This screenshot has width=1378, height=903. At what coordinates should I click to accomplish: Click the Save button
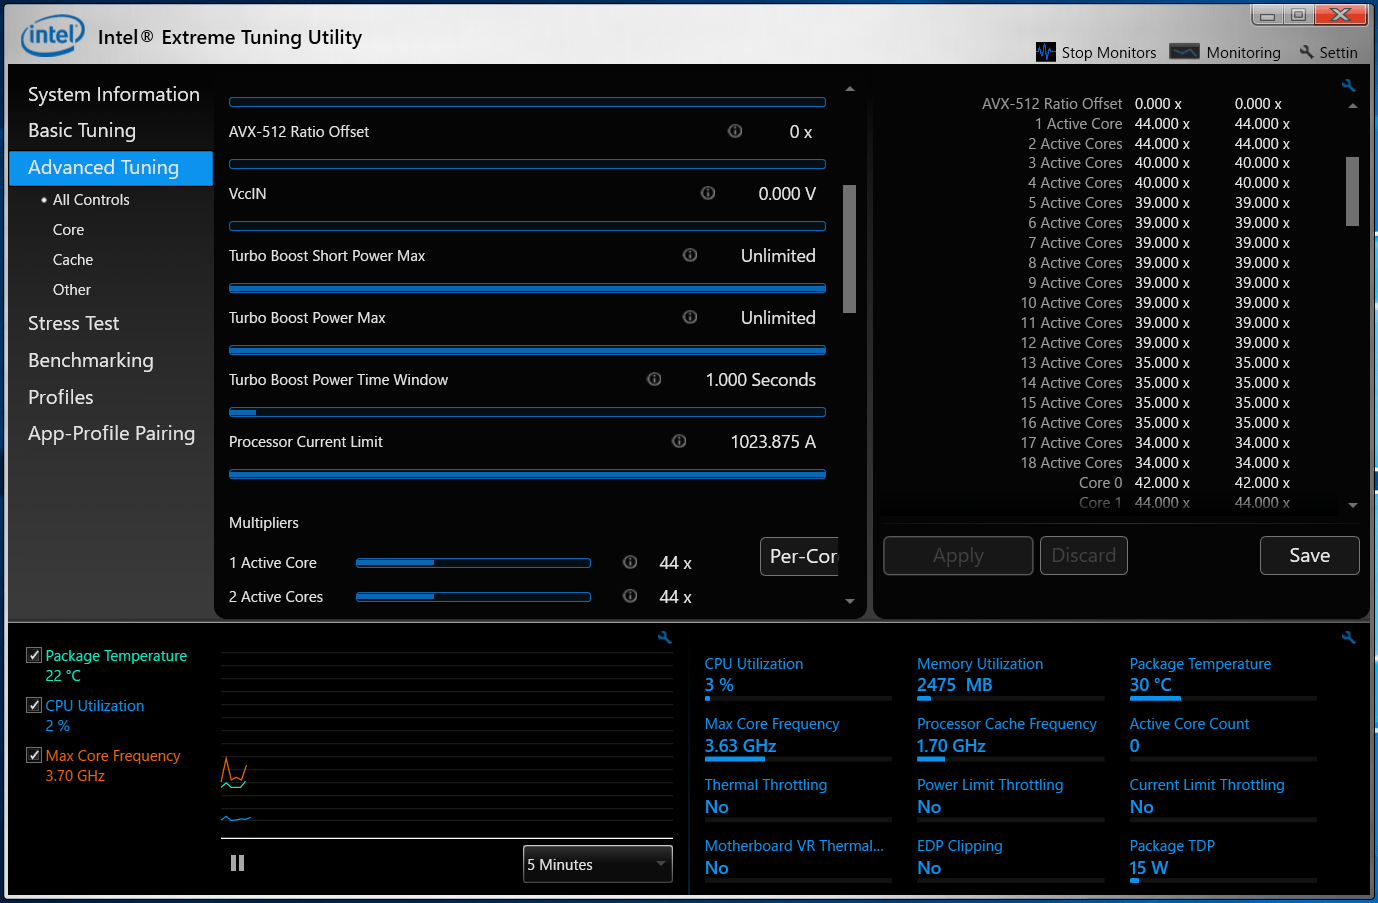pos(1309,555)
